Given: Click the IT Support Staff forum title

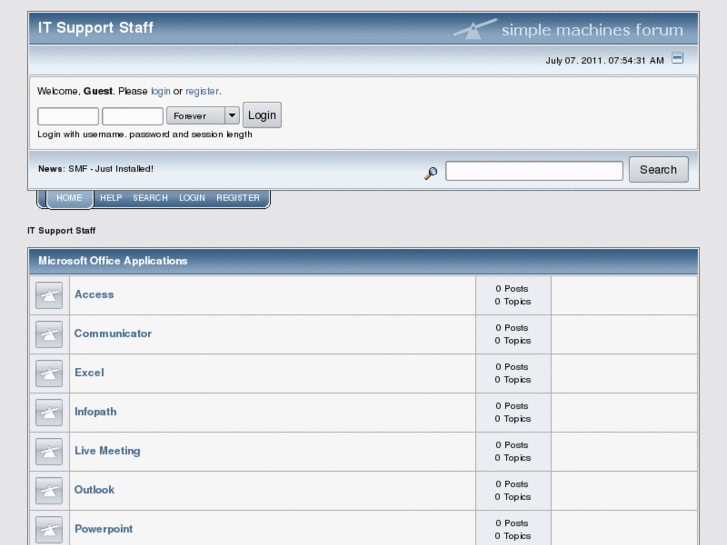Looking at the screenshot, I should point(96,27).
